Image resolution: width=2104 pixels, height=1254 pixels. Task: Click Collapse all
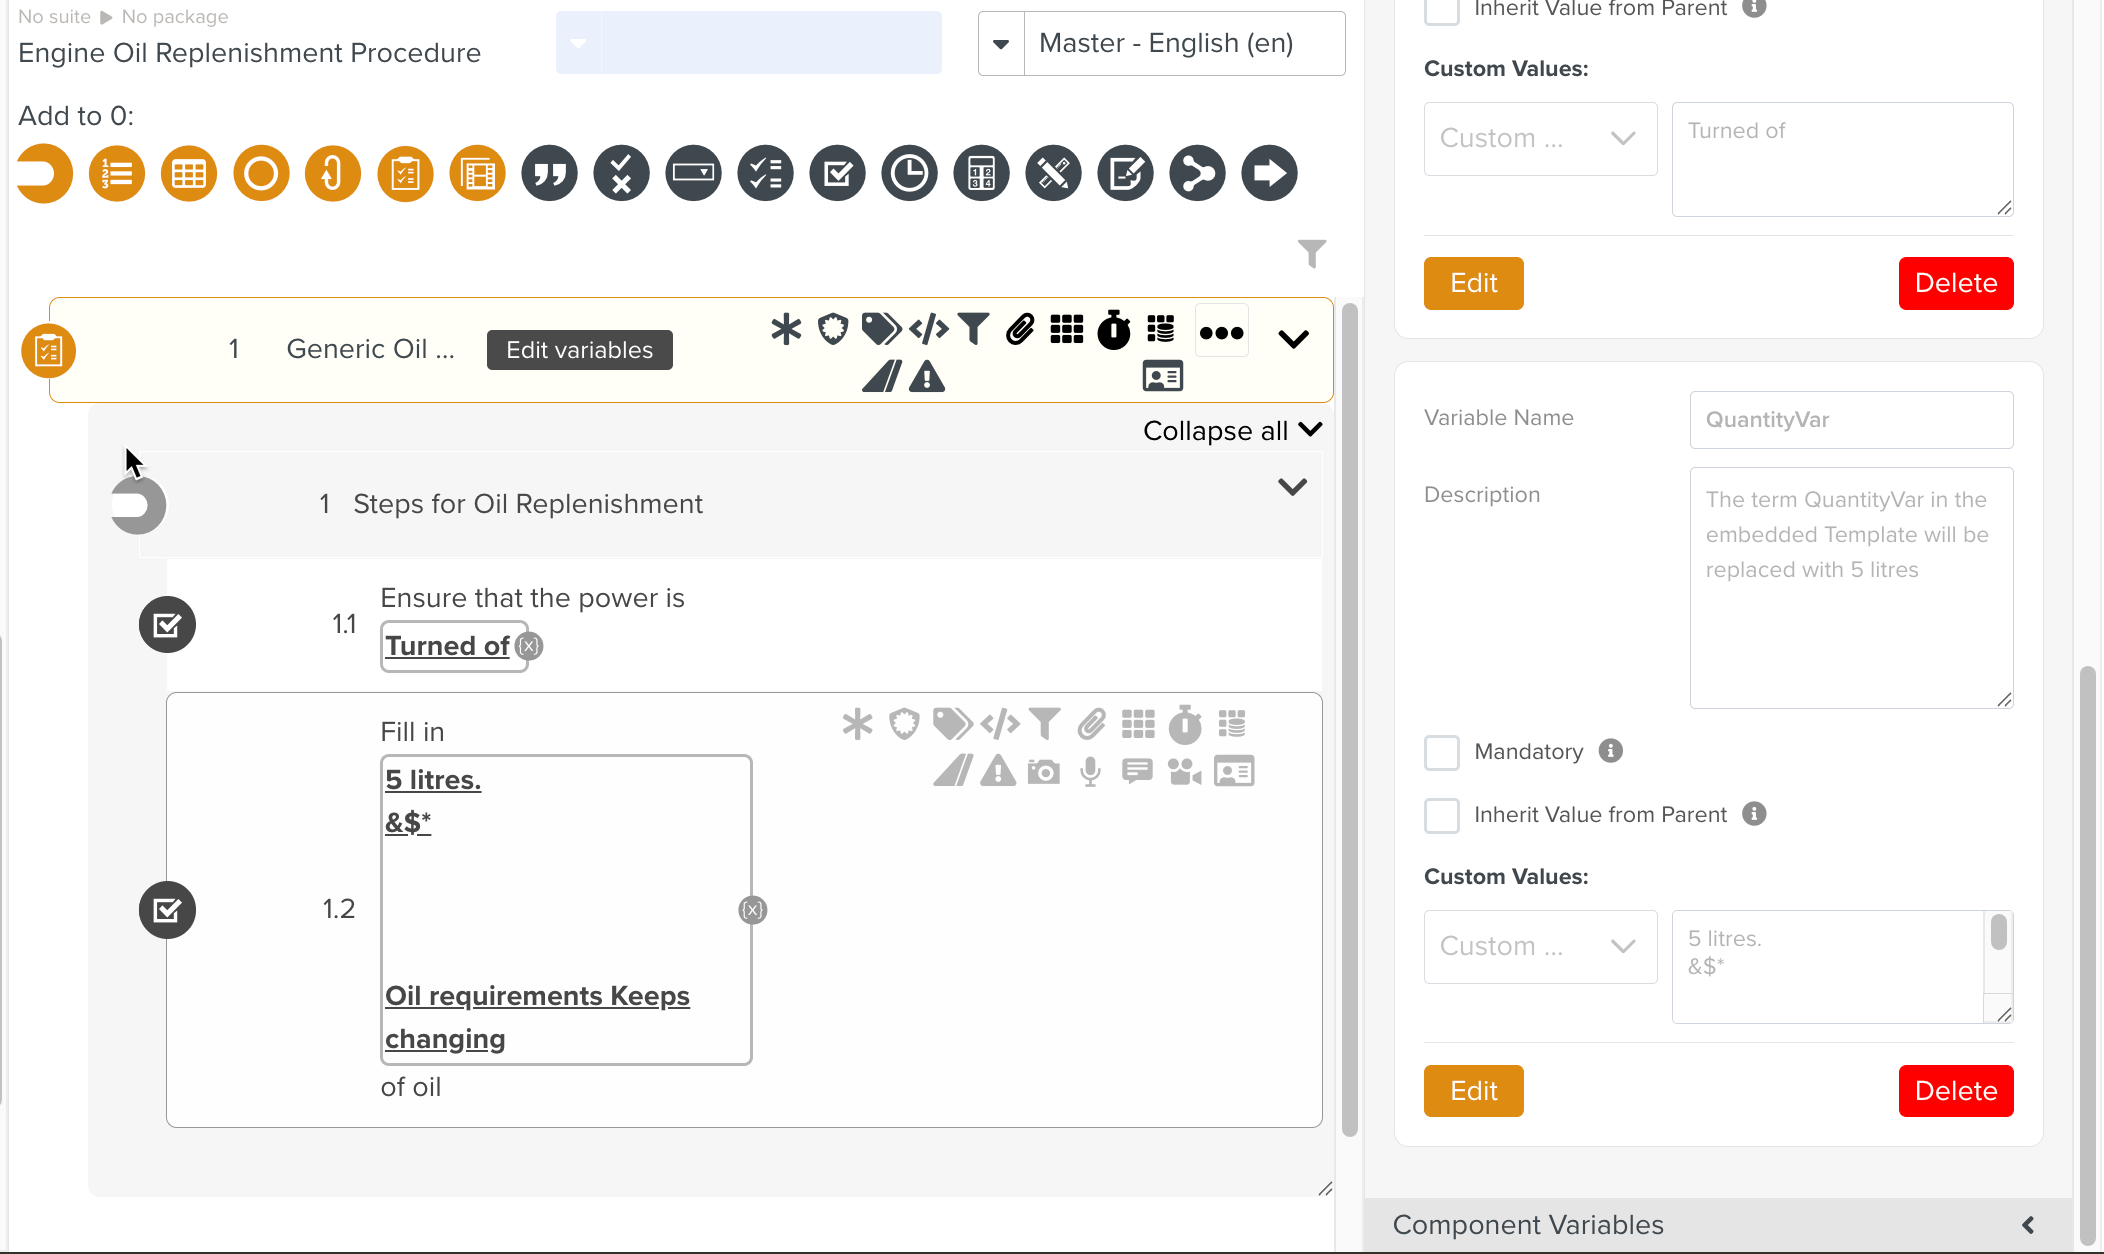[x=1232, y=431]
